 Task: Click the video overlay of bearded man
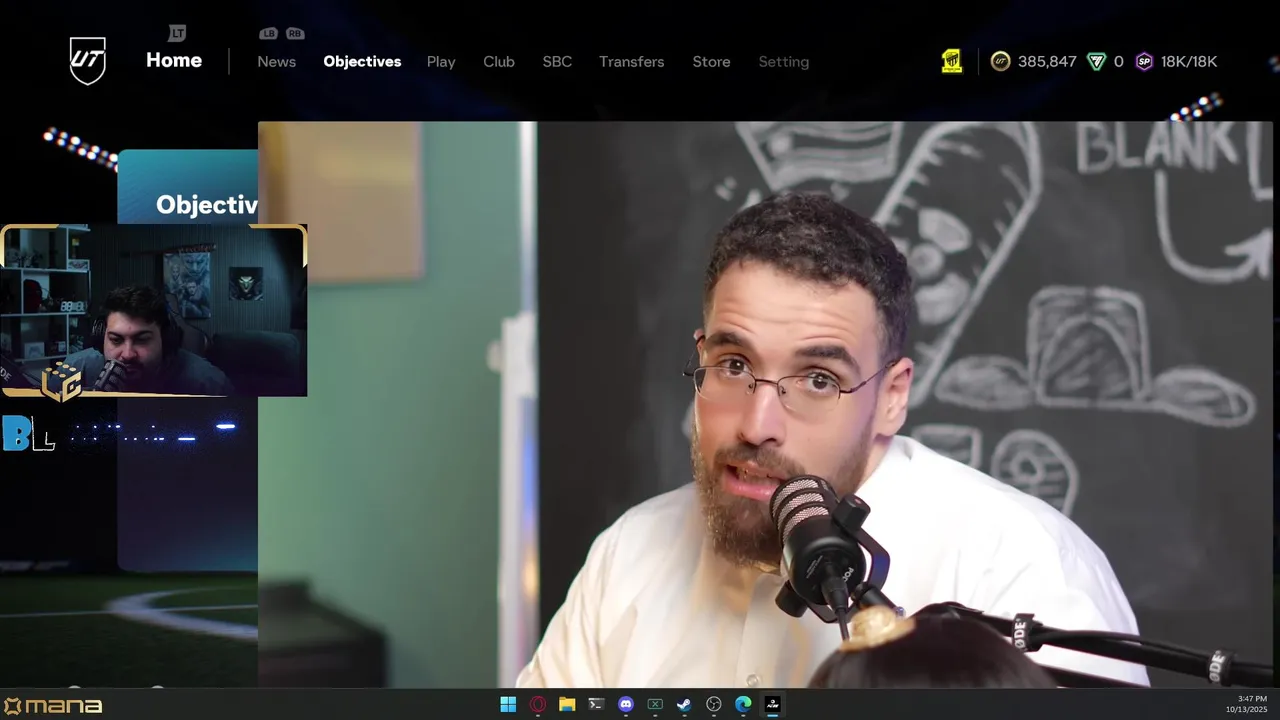(765, 404)
